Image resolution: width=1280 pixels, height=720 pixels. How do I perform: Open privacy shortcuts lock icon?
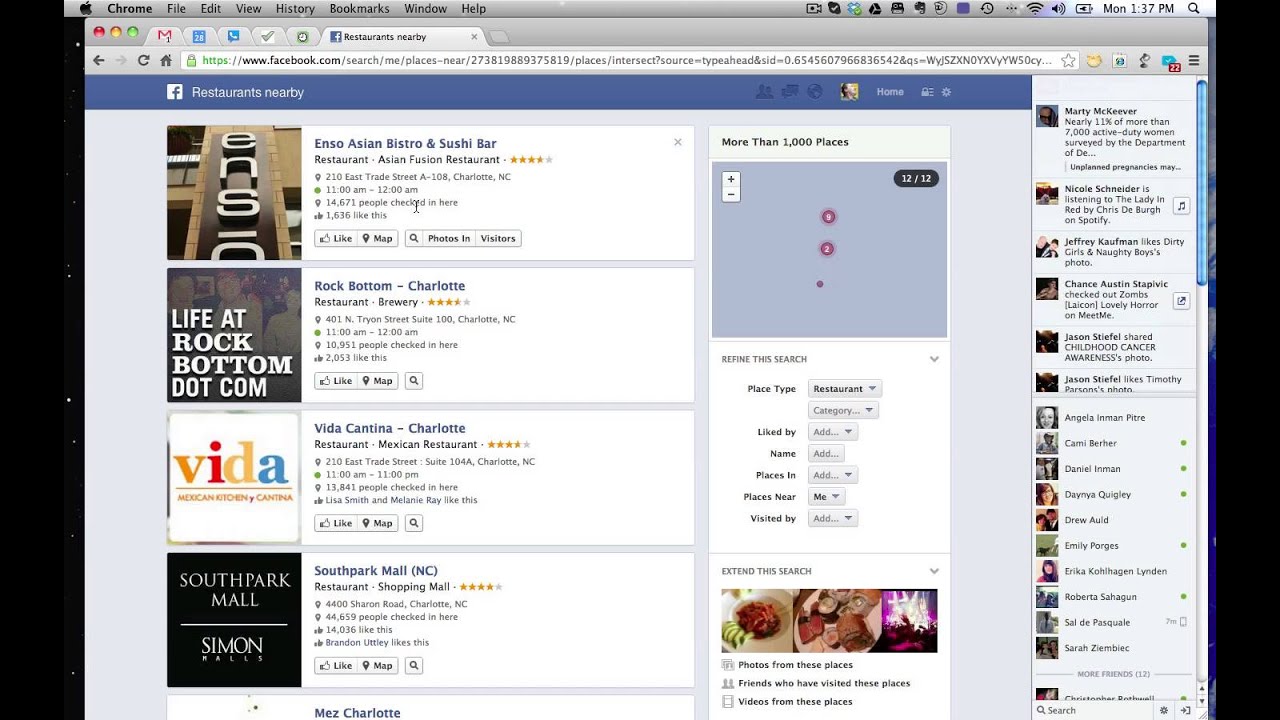click(927, 92)
